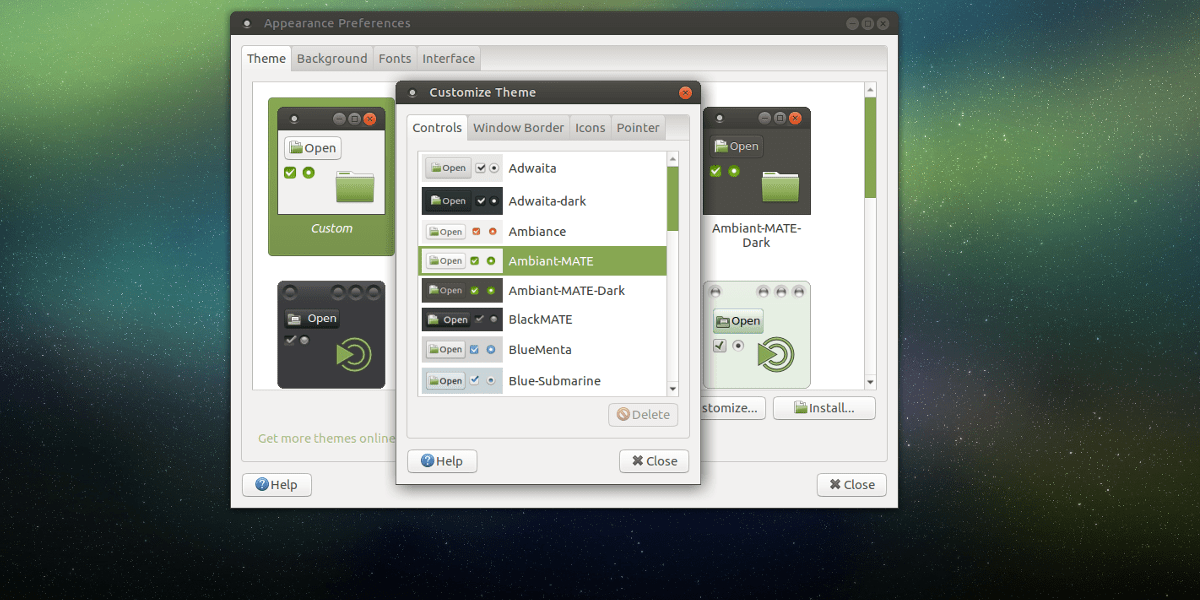Click the scroll down arrow in controls list
1200x600 pixels.
tap(673, 389)
